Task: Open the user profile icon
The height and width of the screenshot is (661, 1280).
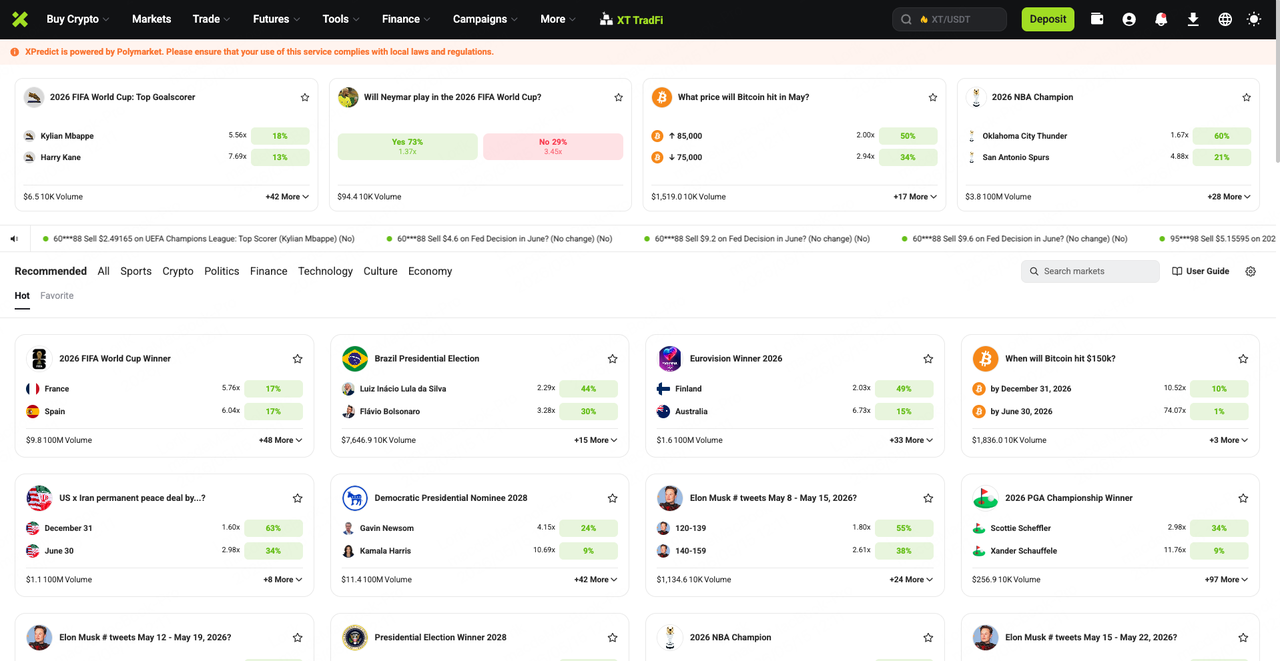Action: point(1129,19)
